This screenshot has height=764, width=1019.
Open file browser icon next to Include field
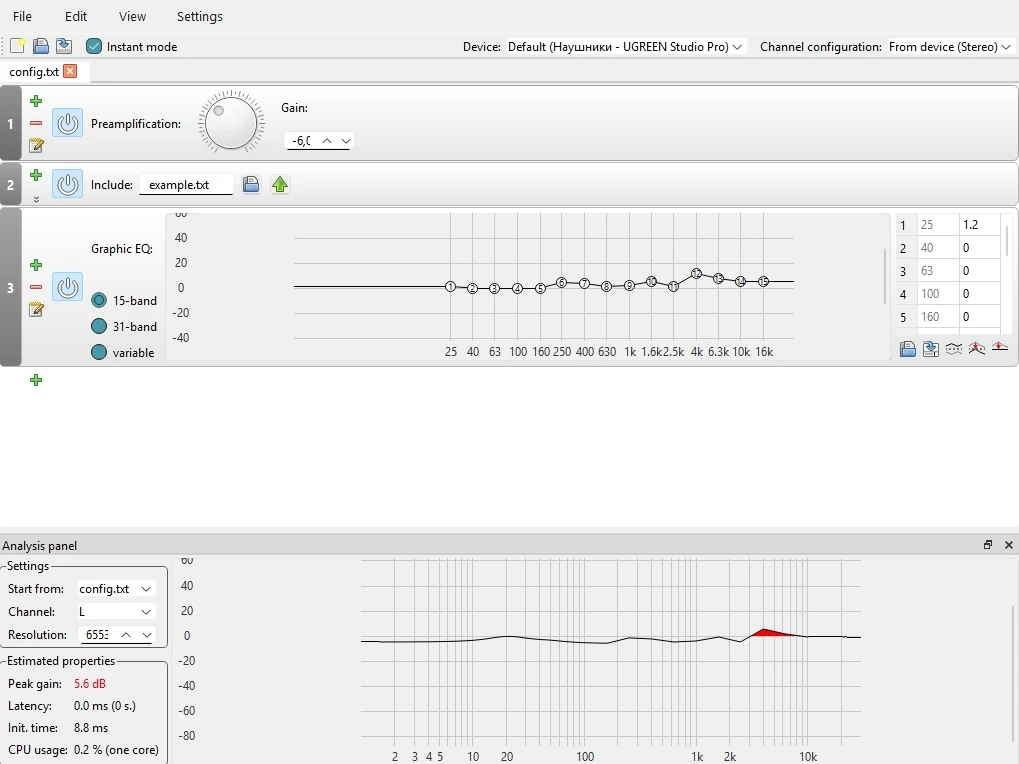(x=252, y=185)
